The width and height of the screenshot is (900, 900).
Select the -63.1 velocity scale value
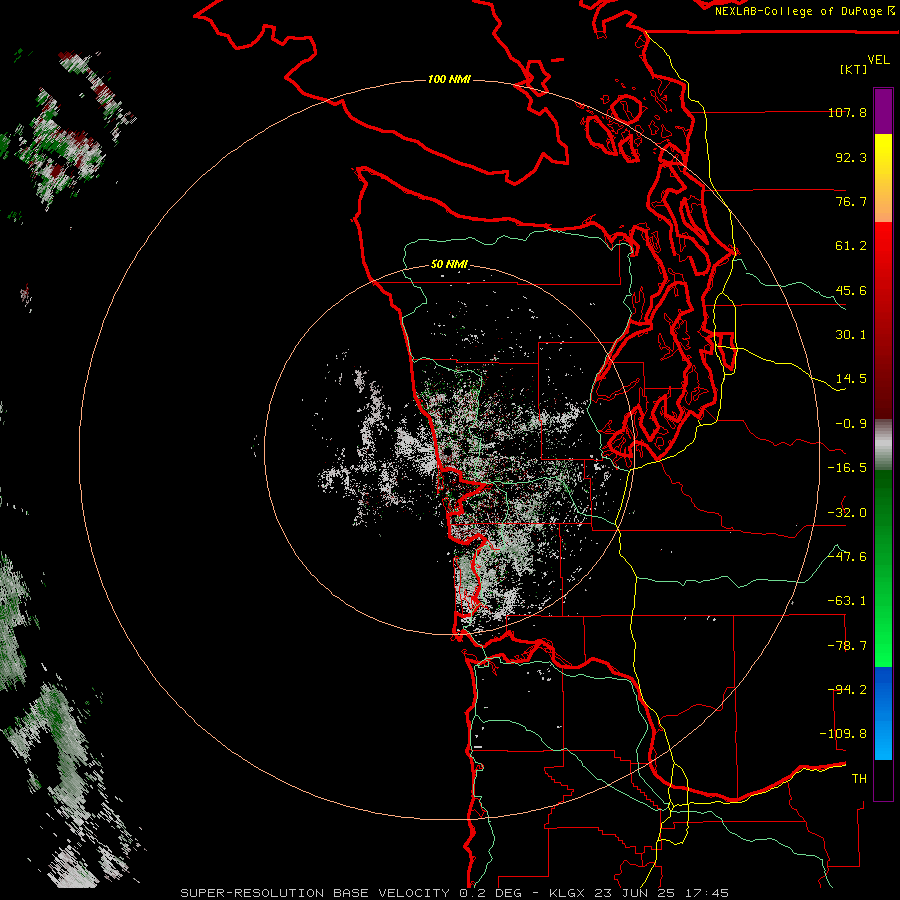click(x=847, y=601)
